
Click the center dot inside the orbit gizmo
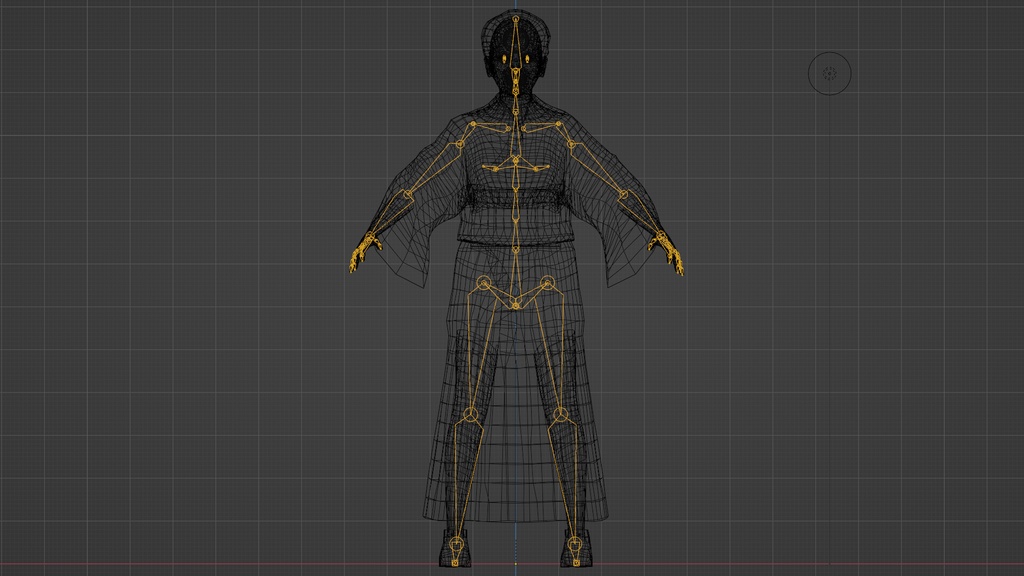828,73
